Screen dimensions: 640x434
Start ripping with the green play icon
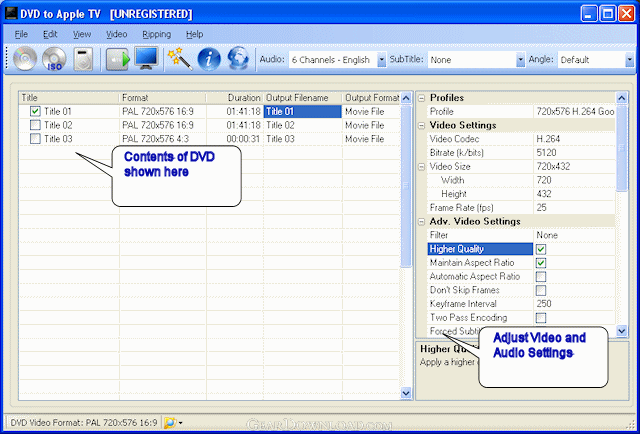pos(118,59)
